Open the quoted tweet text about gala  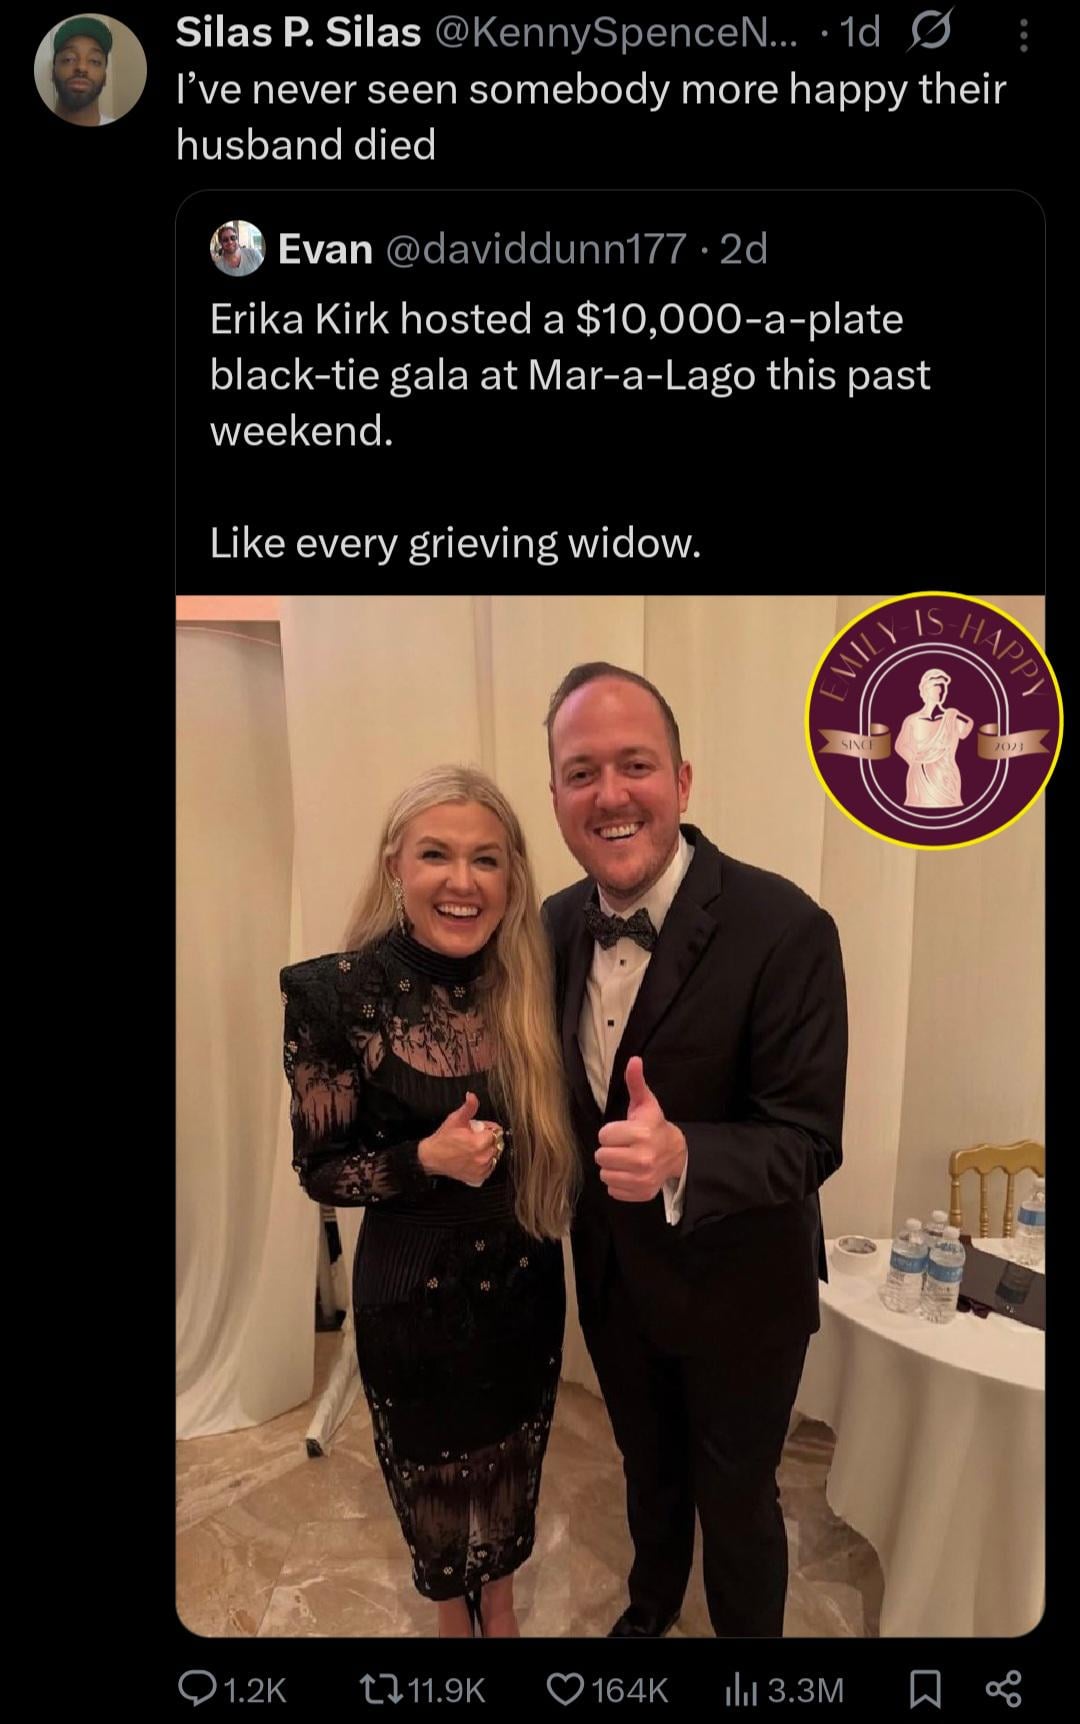[570, 430]
